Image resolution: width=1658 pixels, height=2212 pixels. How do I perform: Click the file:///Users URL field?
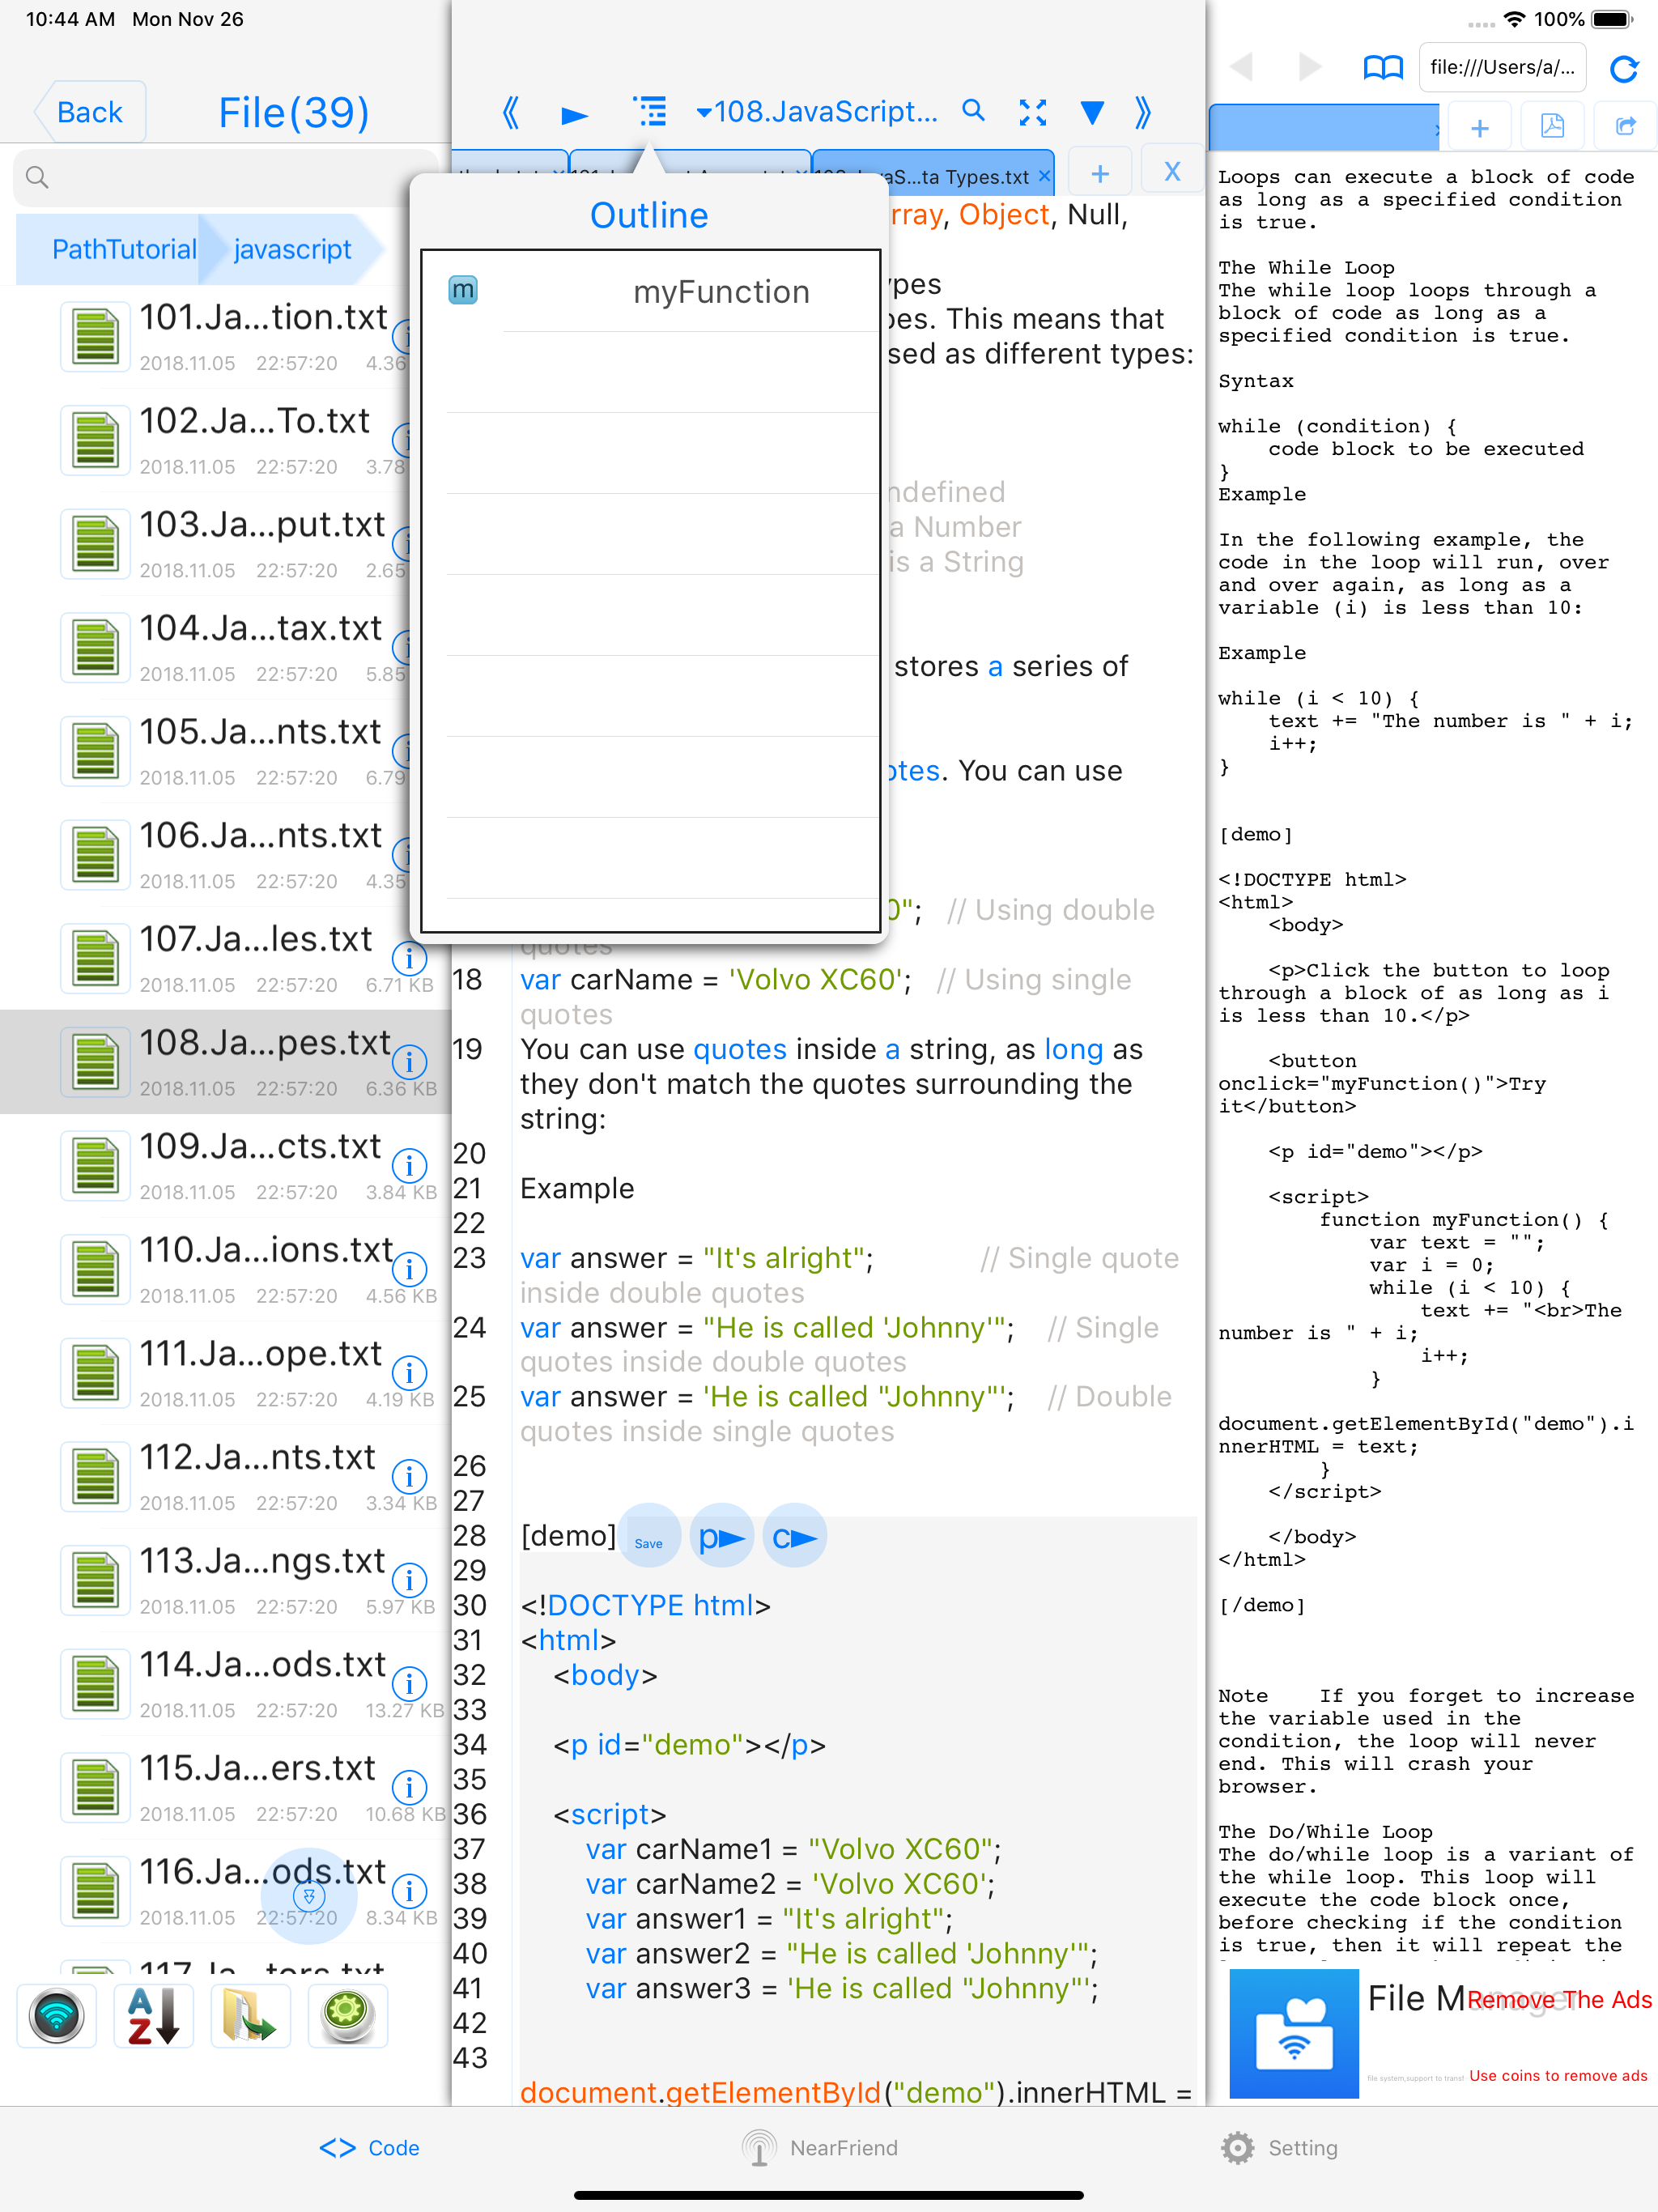1502,67
